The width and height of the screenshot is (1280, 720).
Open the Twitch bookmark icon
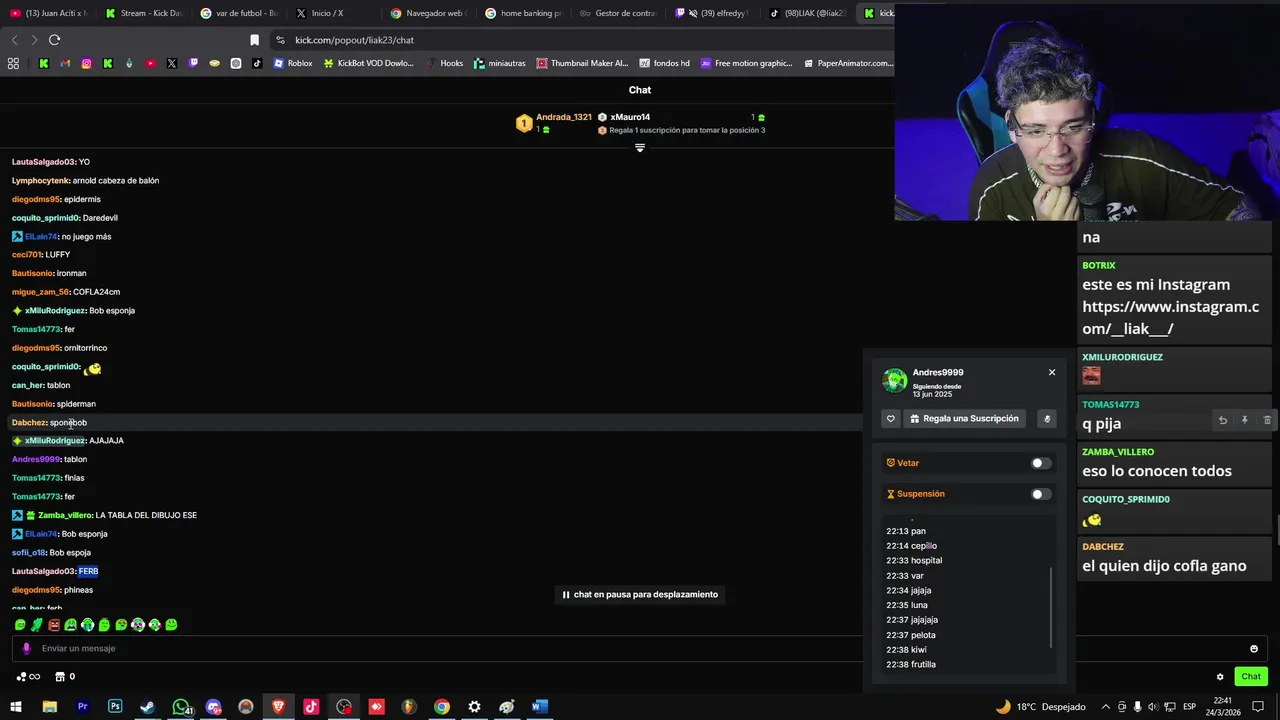[193, 63]
